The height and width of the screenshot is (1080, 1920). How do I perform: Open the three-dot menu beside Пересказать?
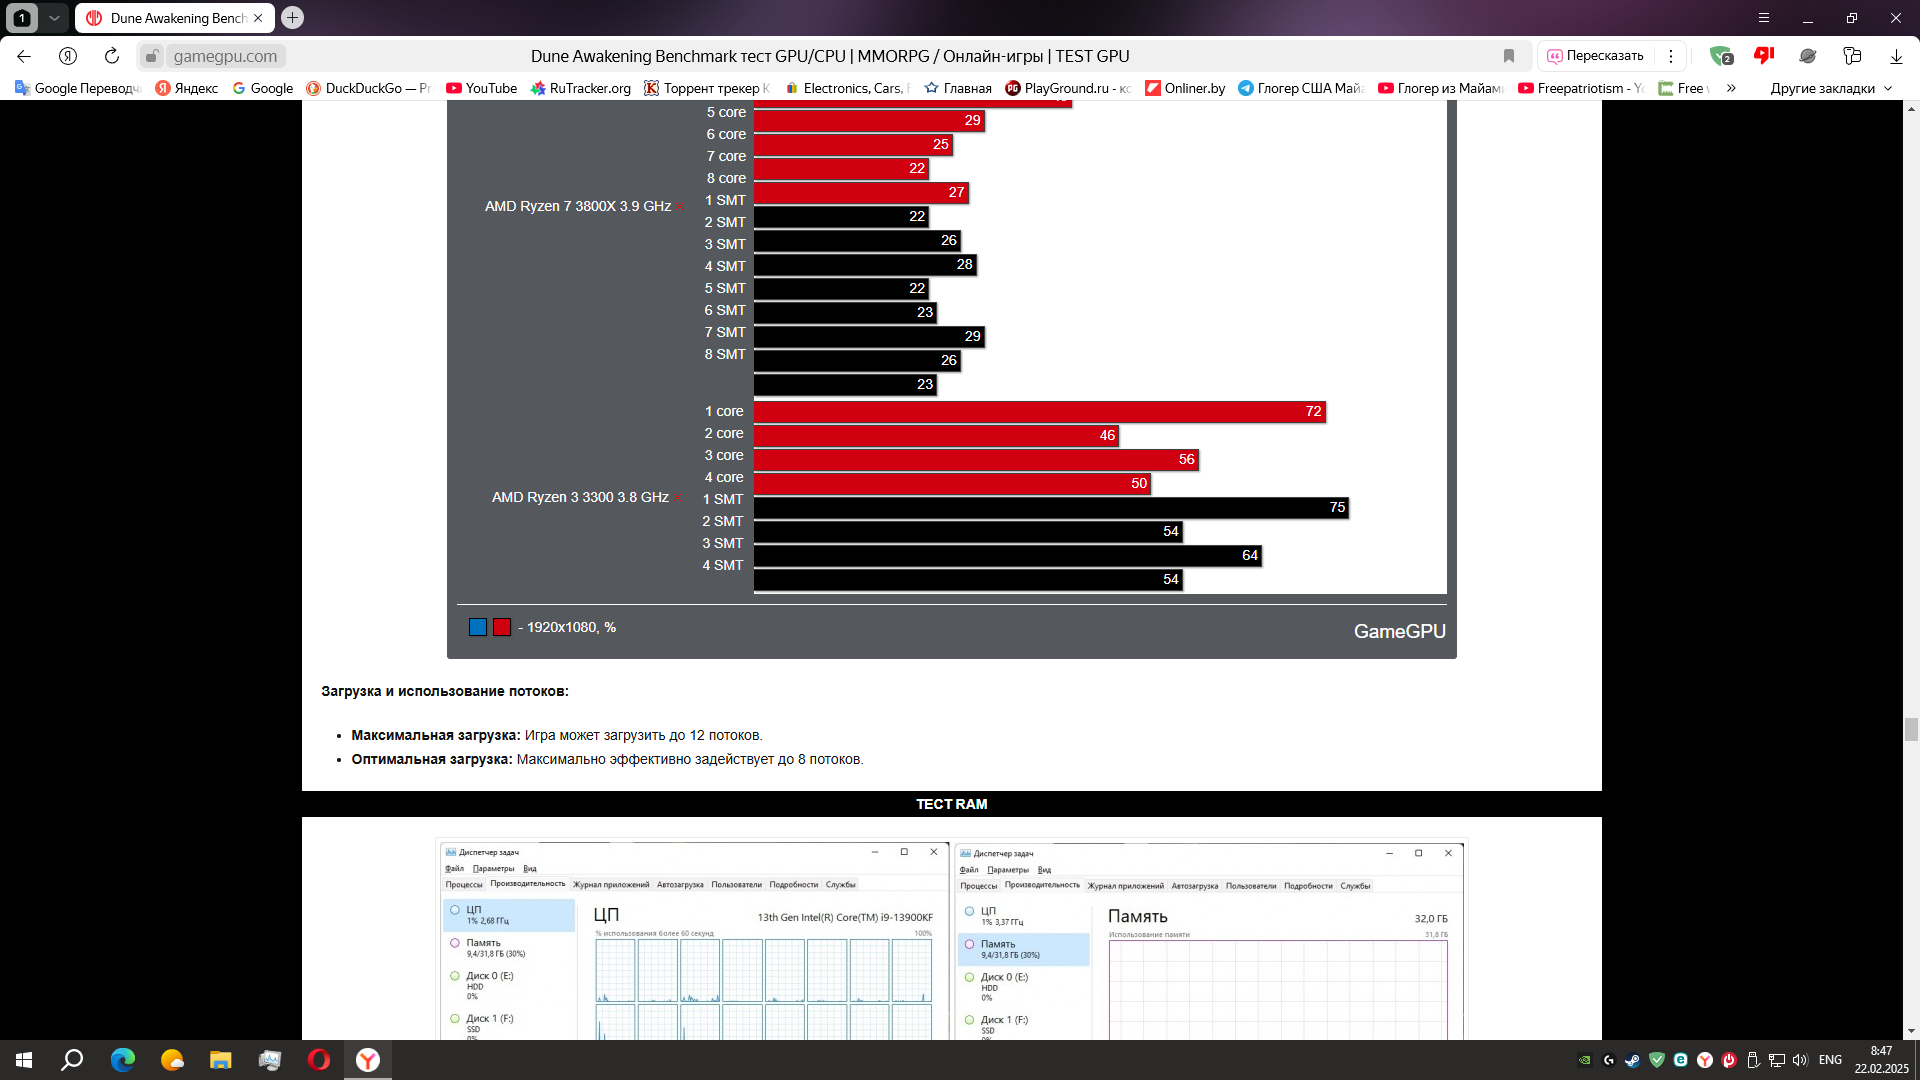click(x=1671, y=56)
